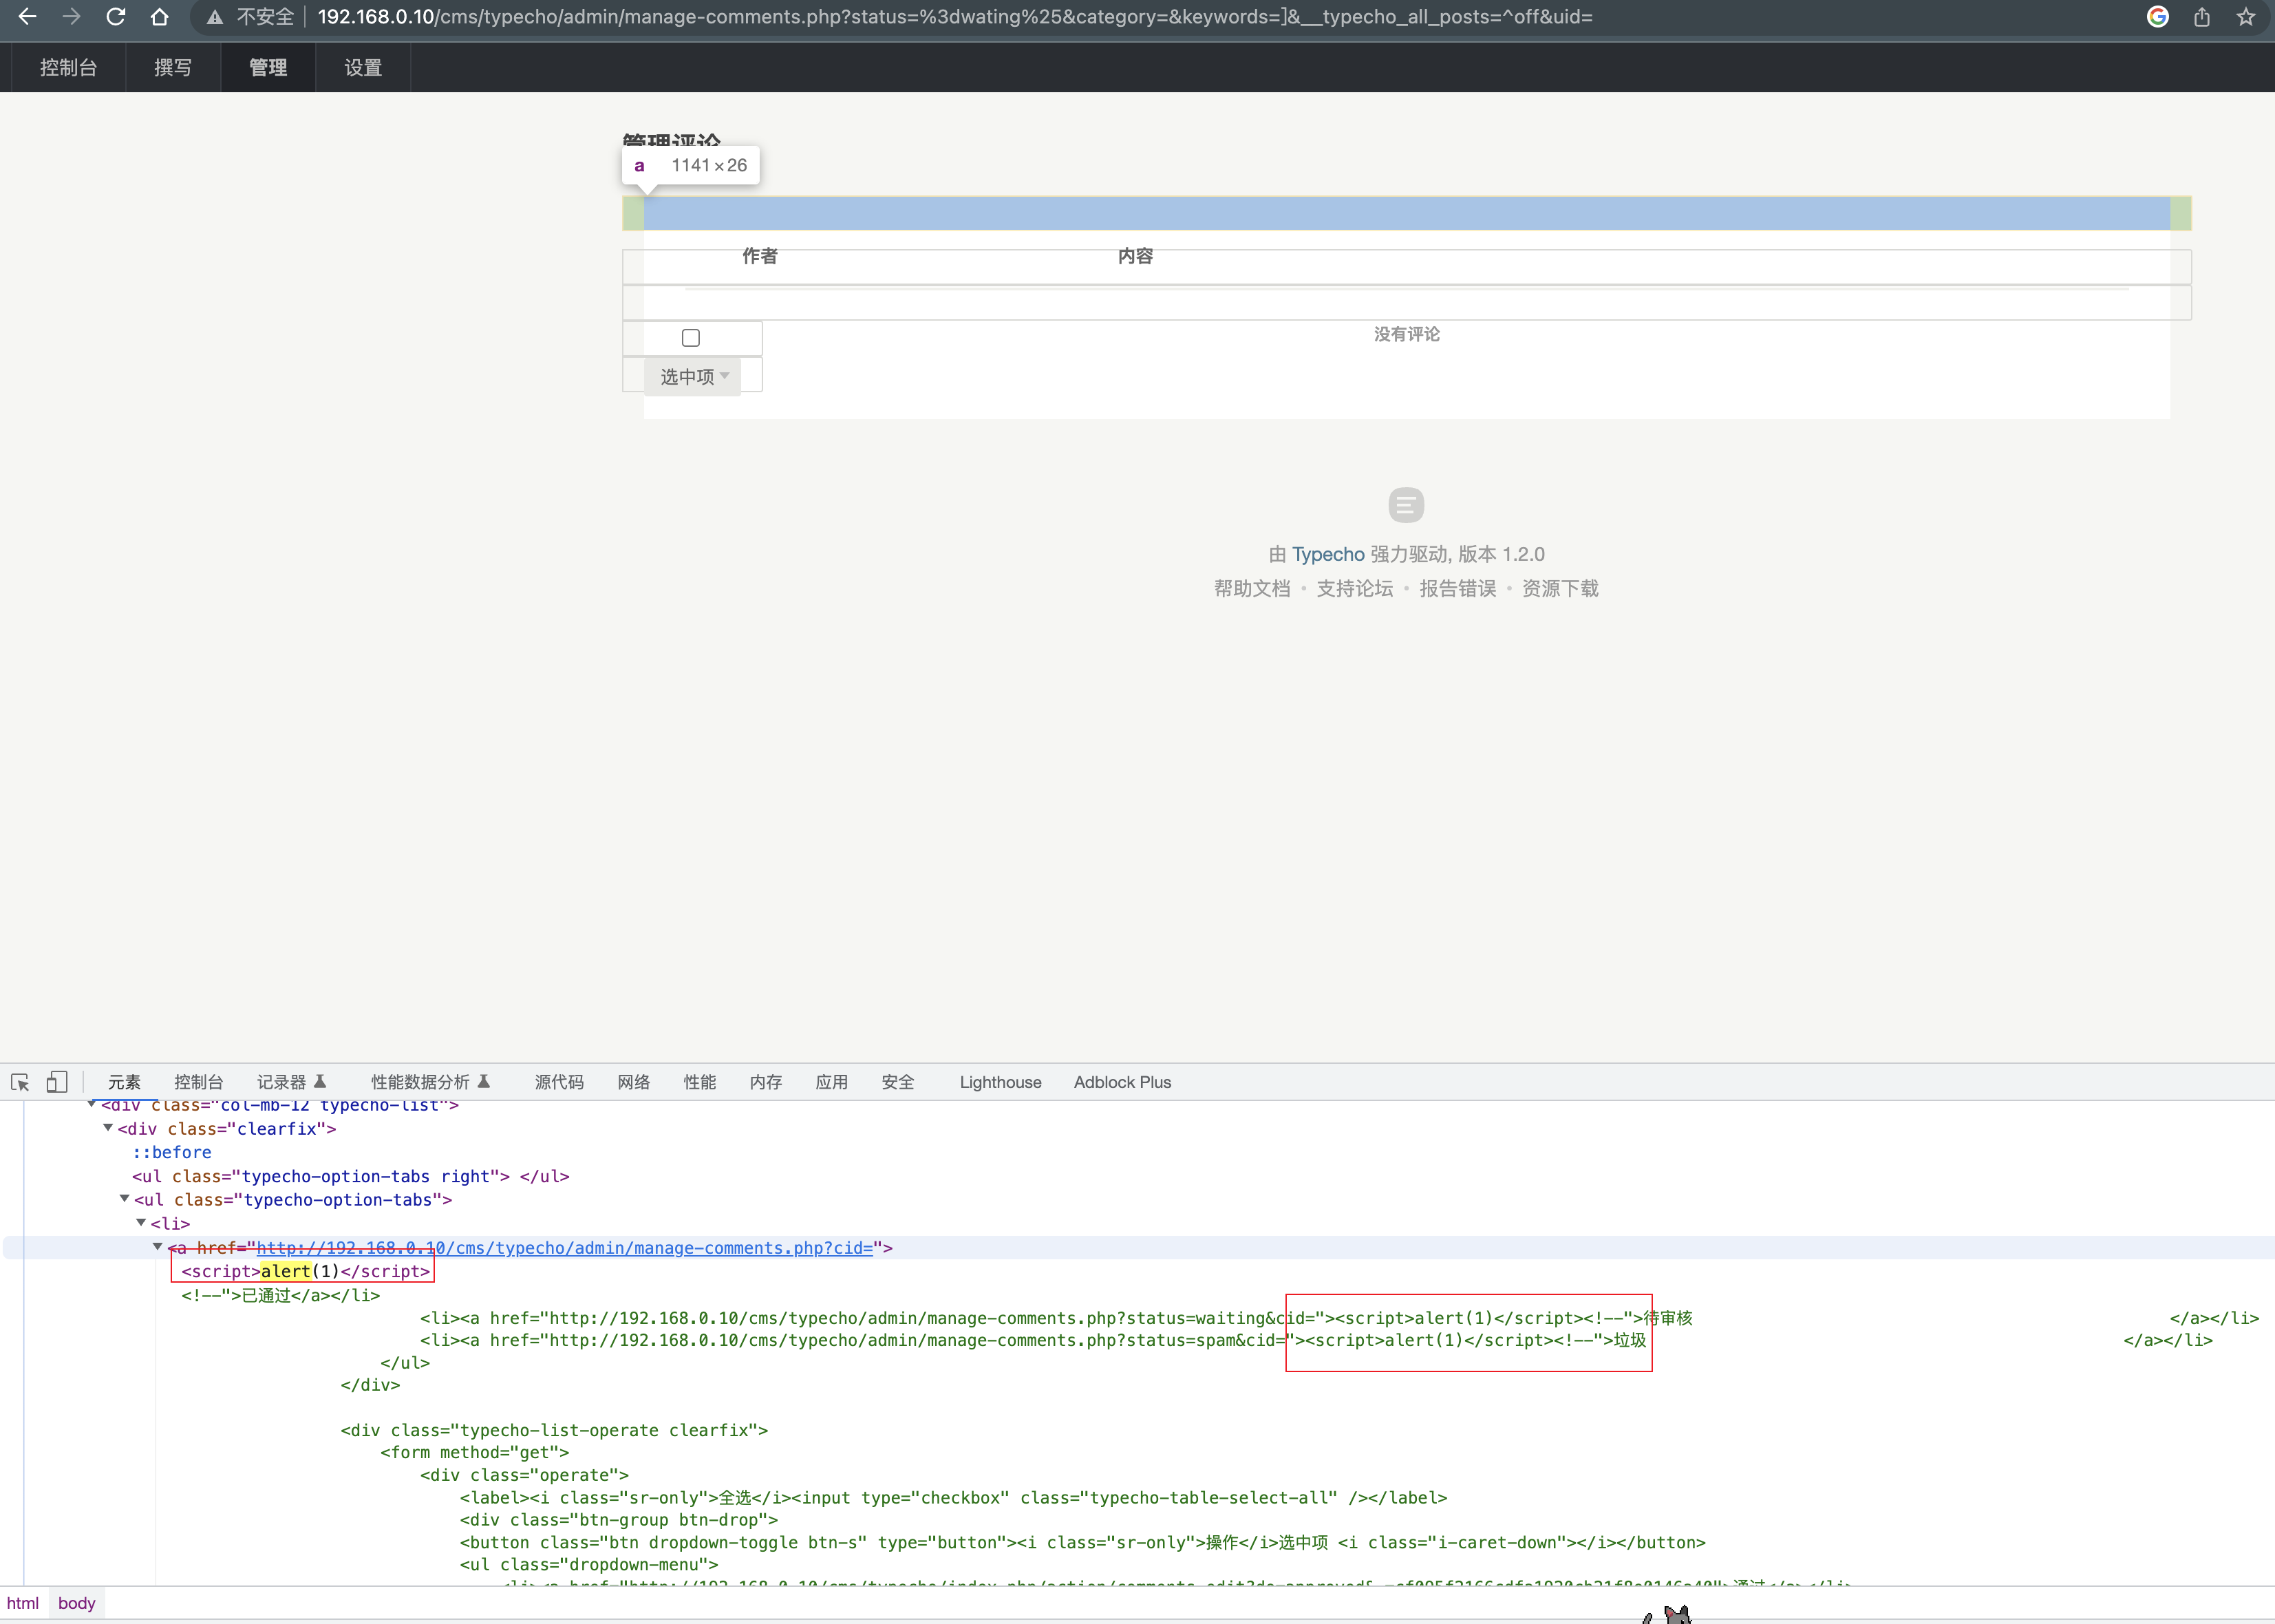Click the Google icon in address bar

pyautogui.click(x=2157, y=17)
